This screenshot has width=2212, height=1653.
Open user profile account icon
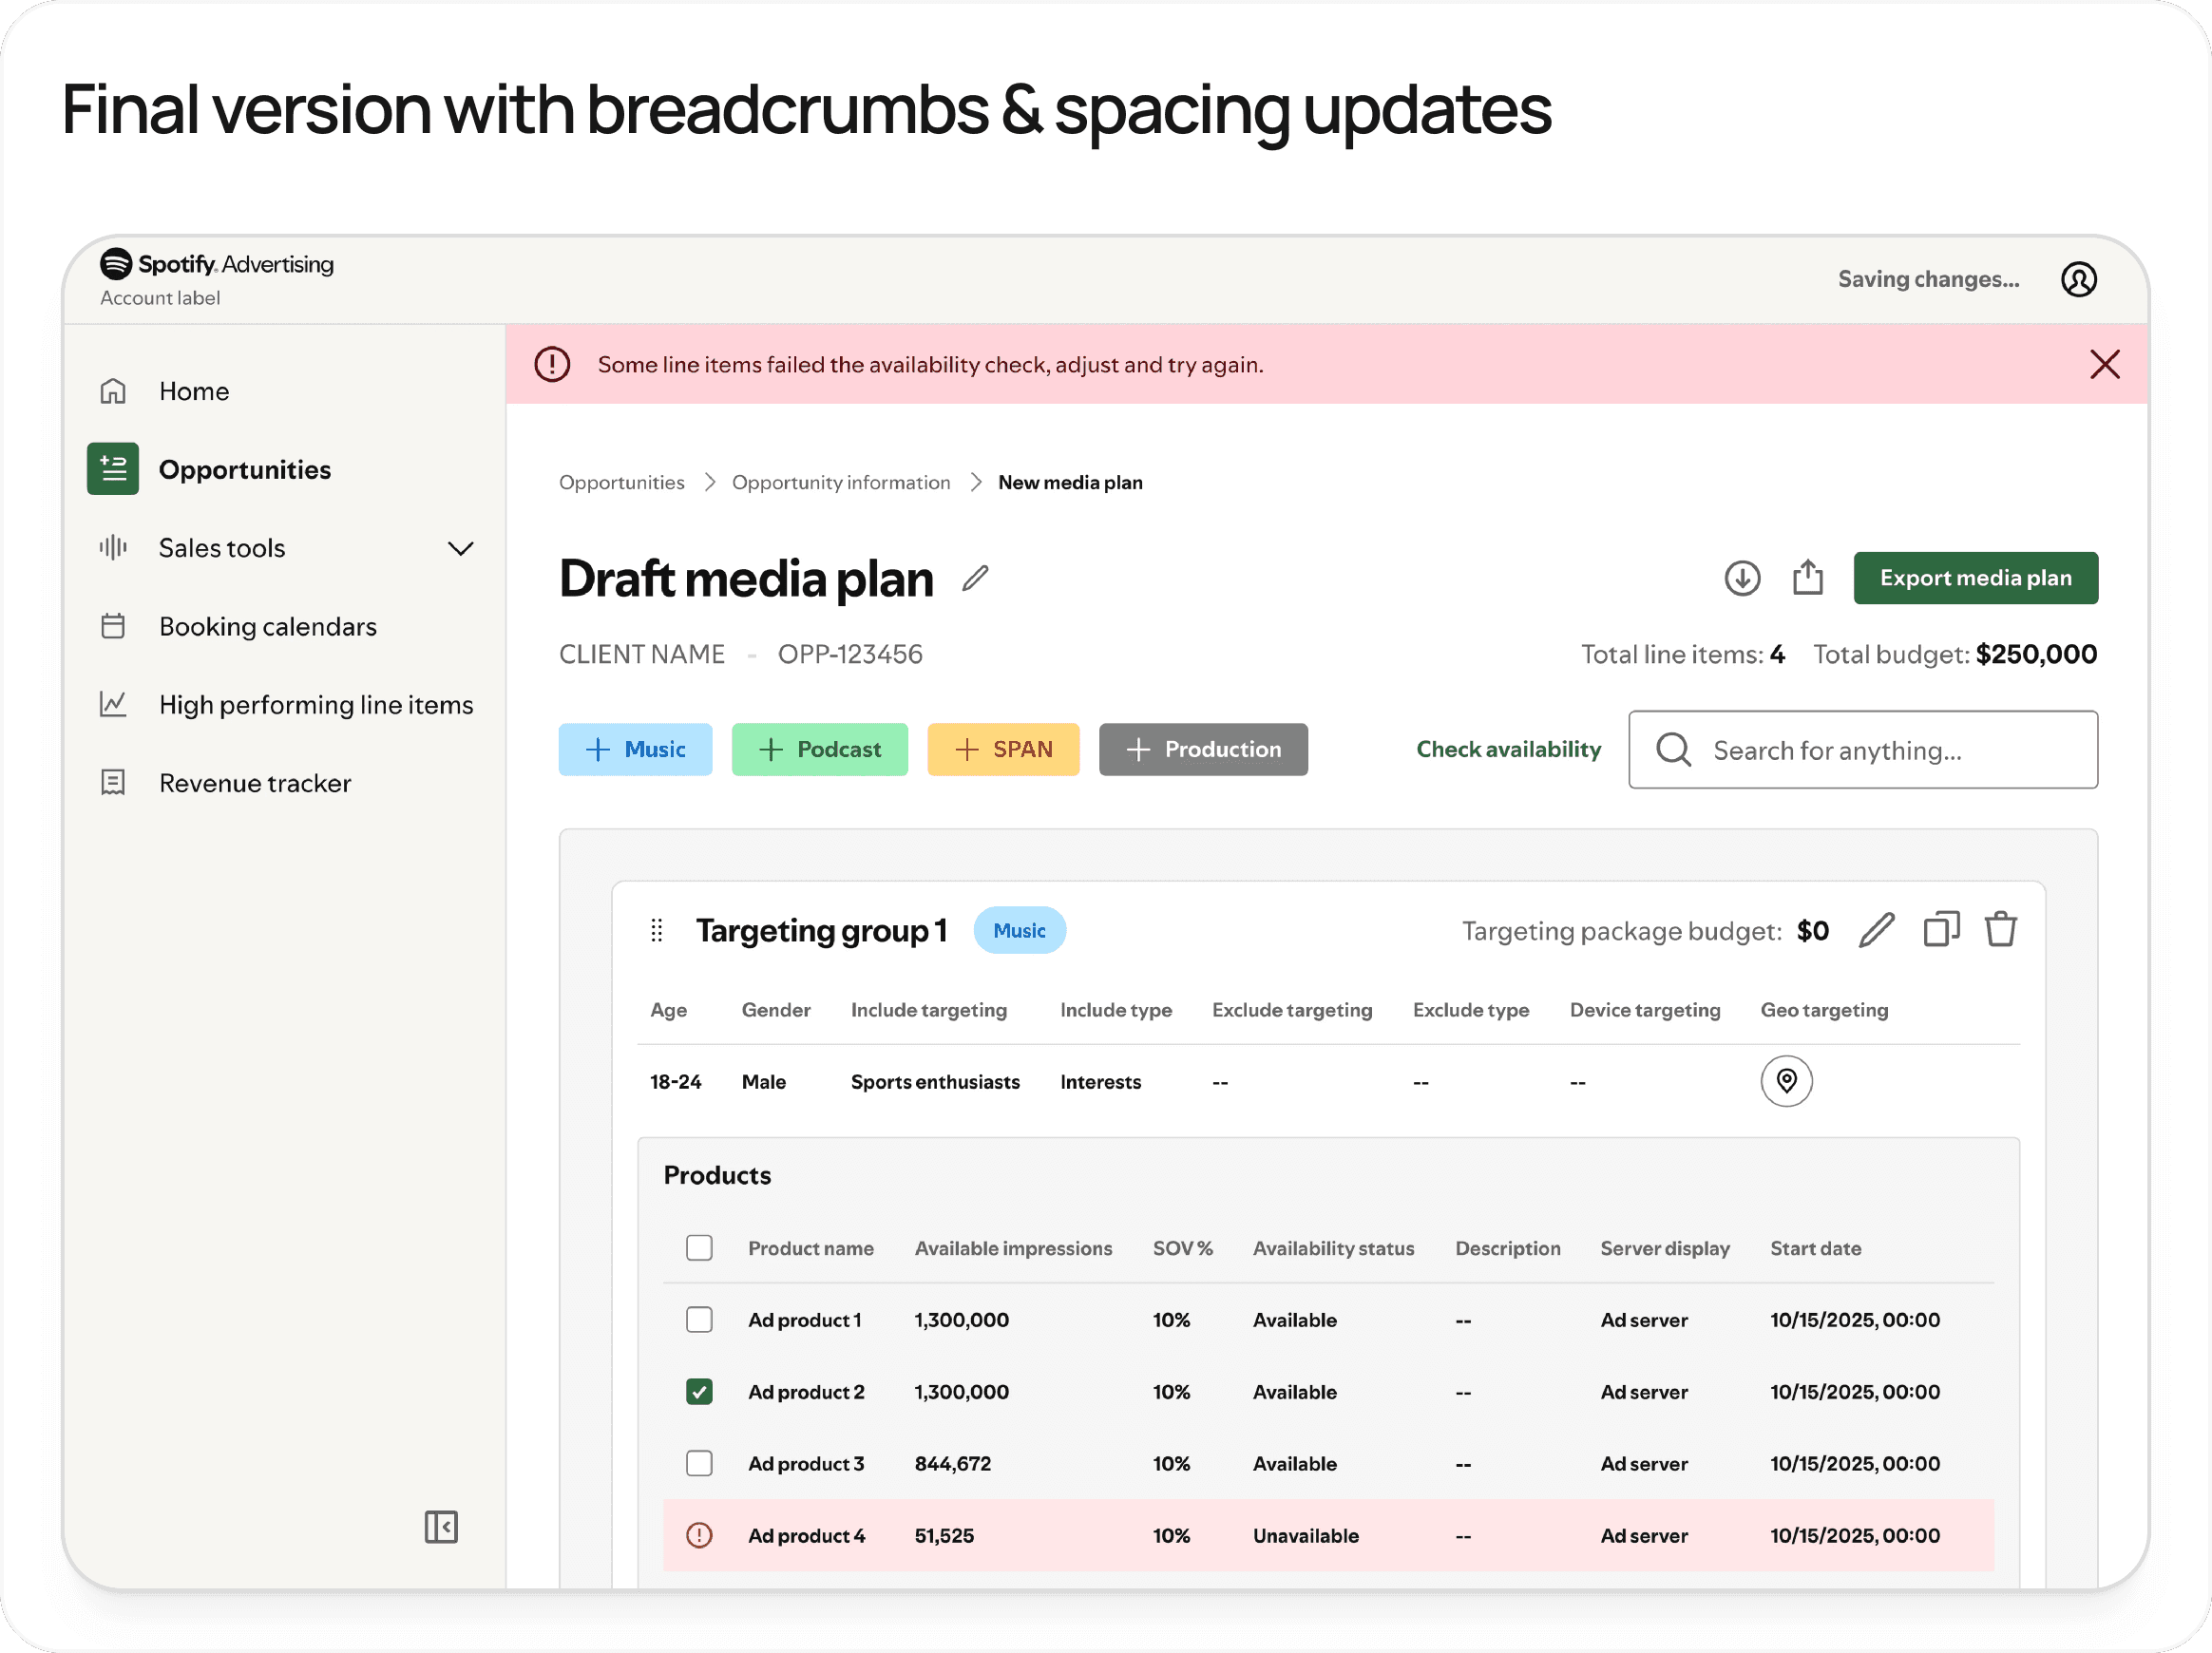2078,279
